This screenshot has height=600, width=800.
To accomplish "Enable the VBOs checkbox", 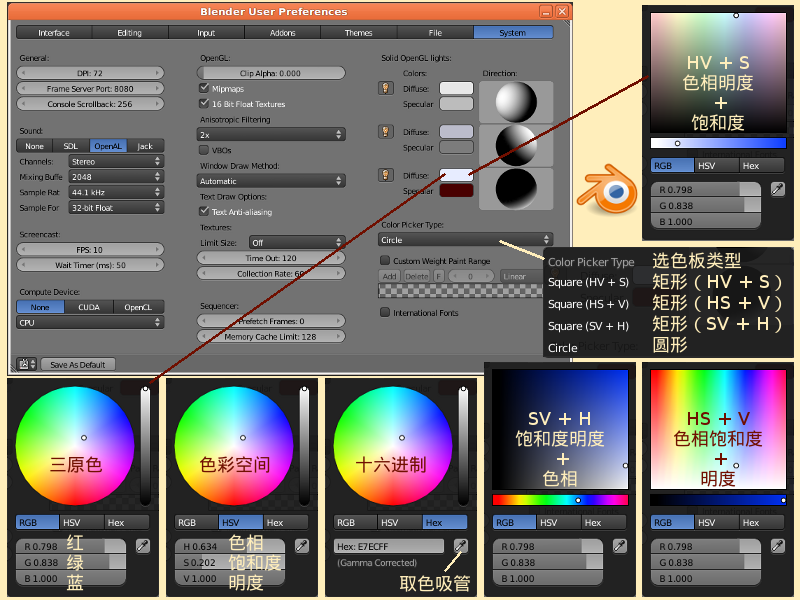I will pyautogui.click(x=204, y=150).
